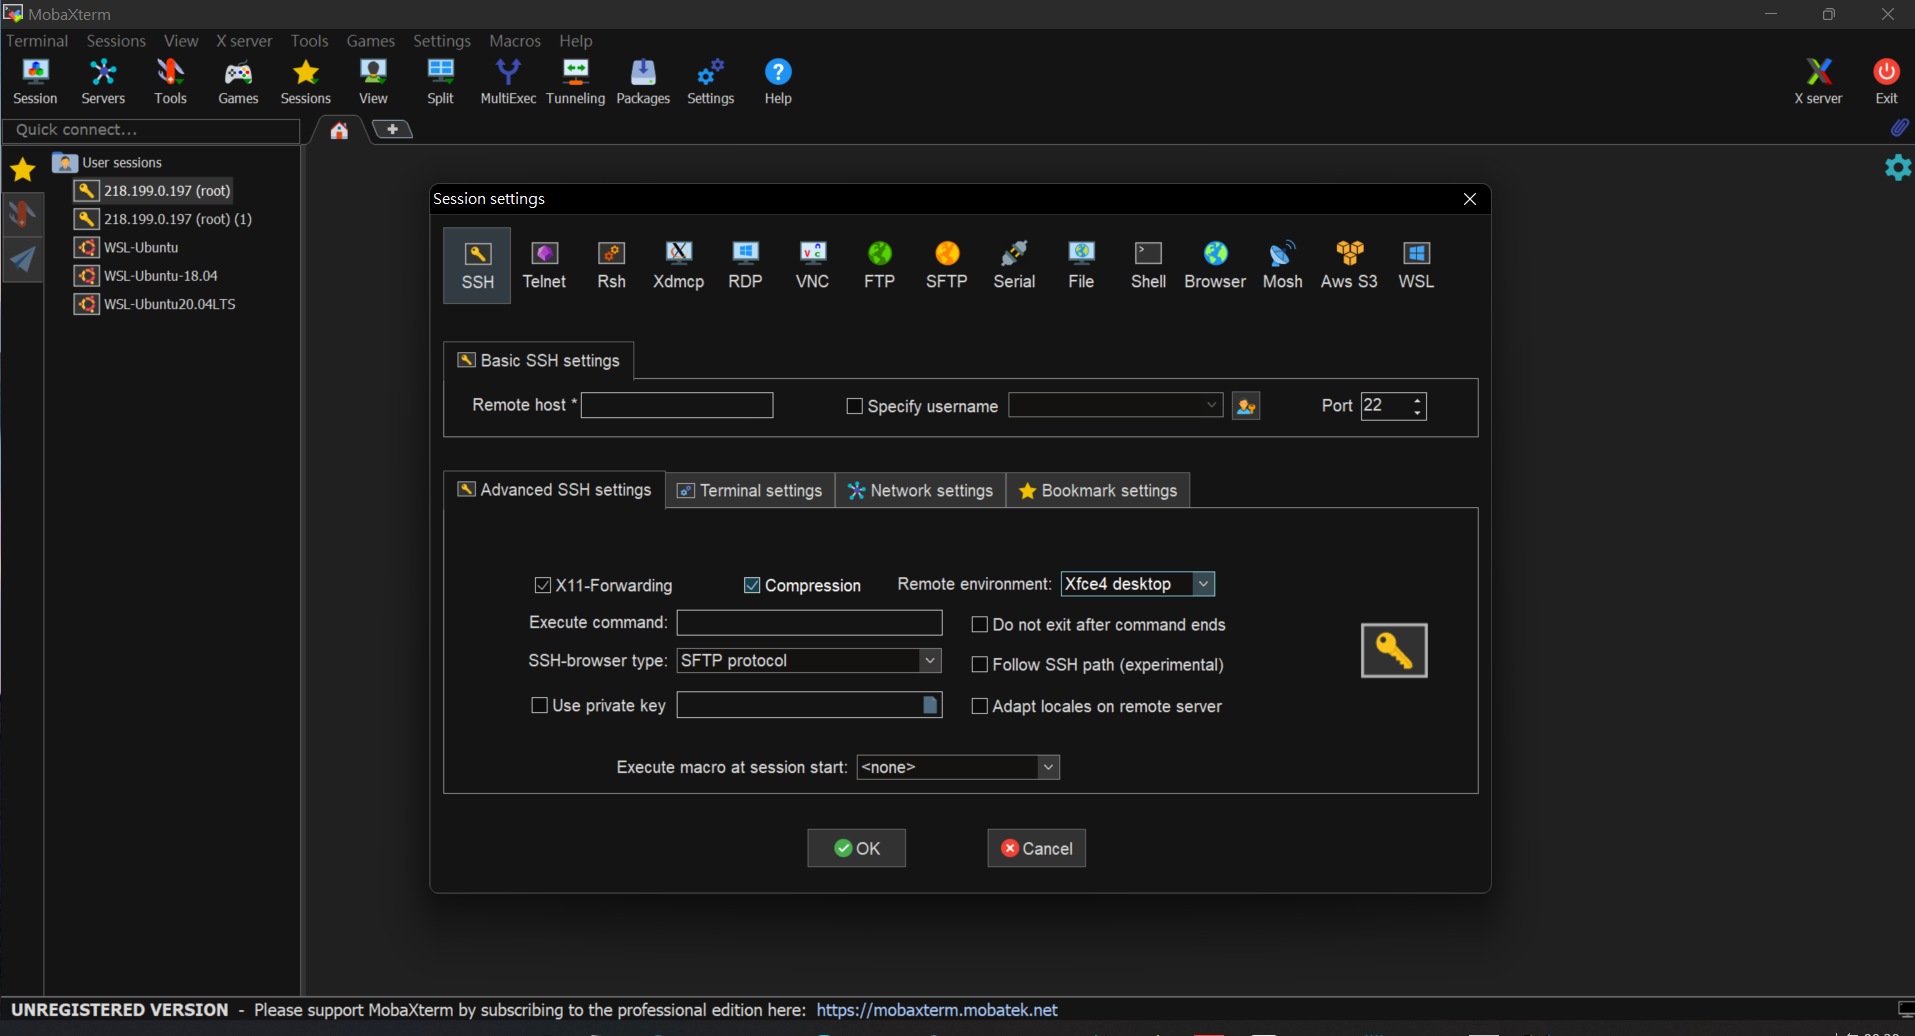Switch to the Terminal settings tab

[x=750, y=490]
